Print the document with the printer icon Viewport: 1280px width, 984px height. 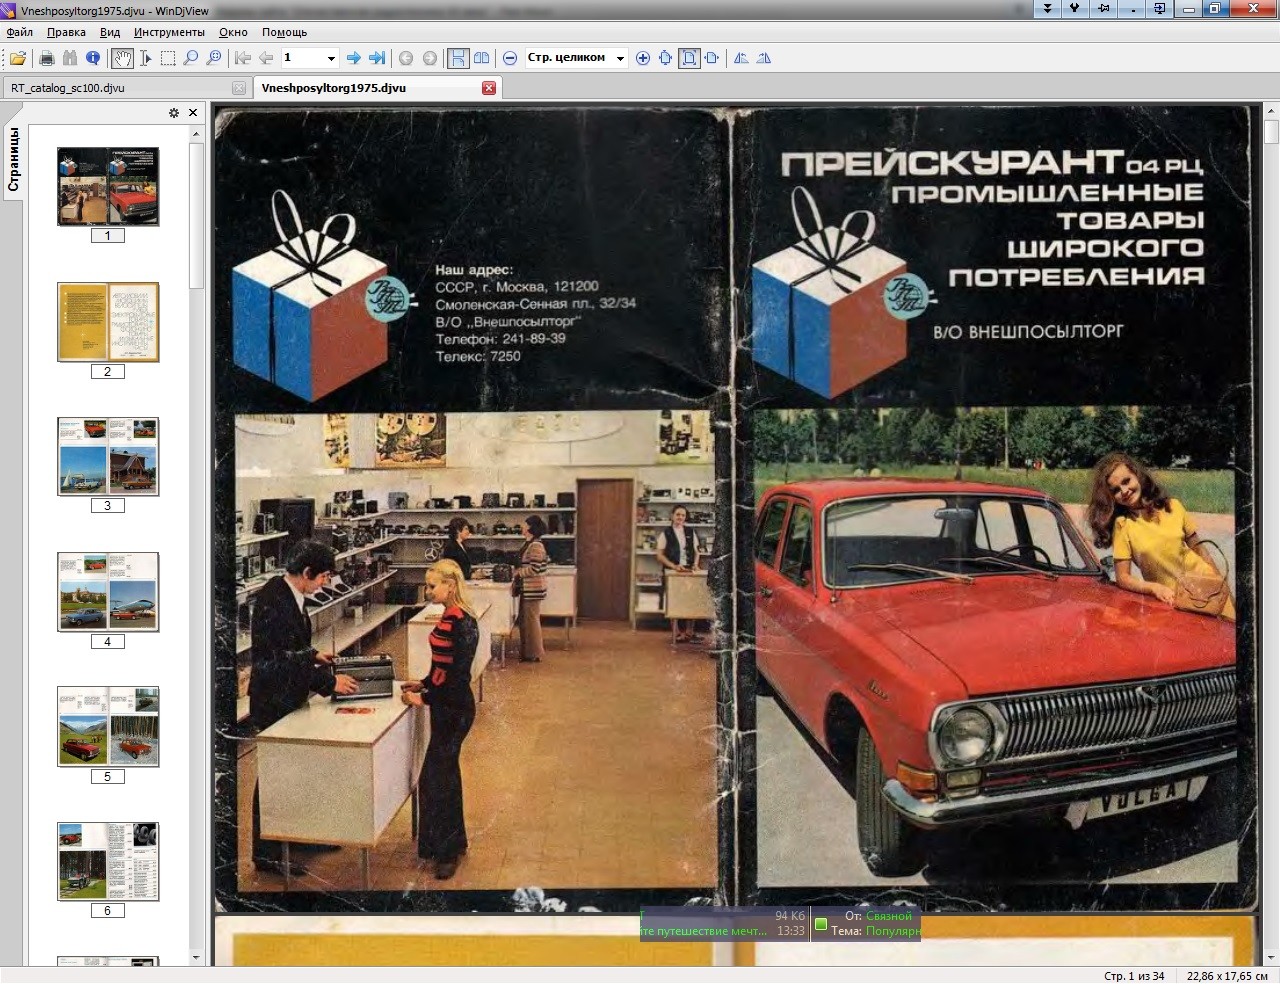(46, 58)
